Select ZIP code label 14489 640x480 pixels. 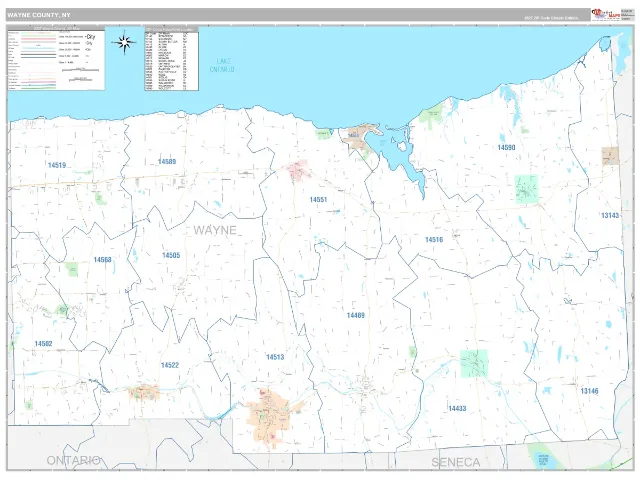click(x=356, y=315)
